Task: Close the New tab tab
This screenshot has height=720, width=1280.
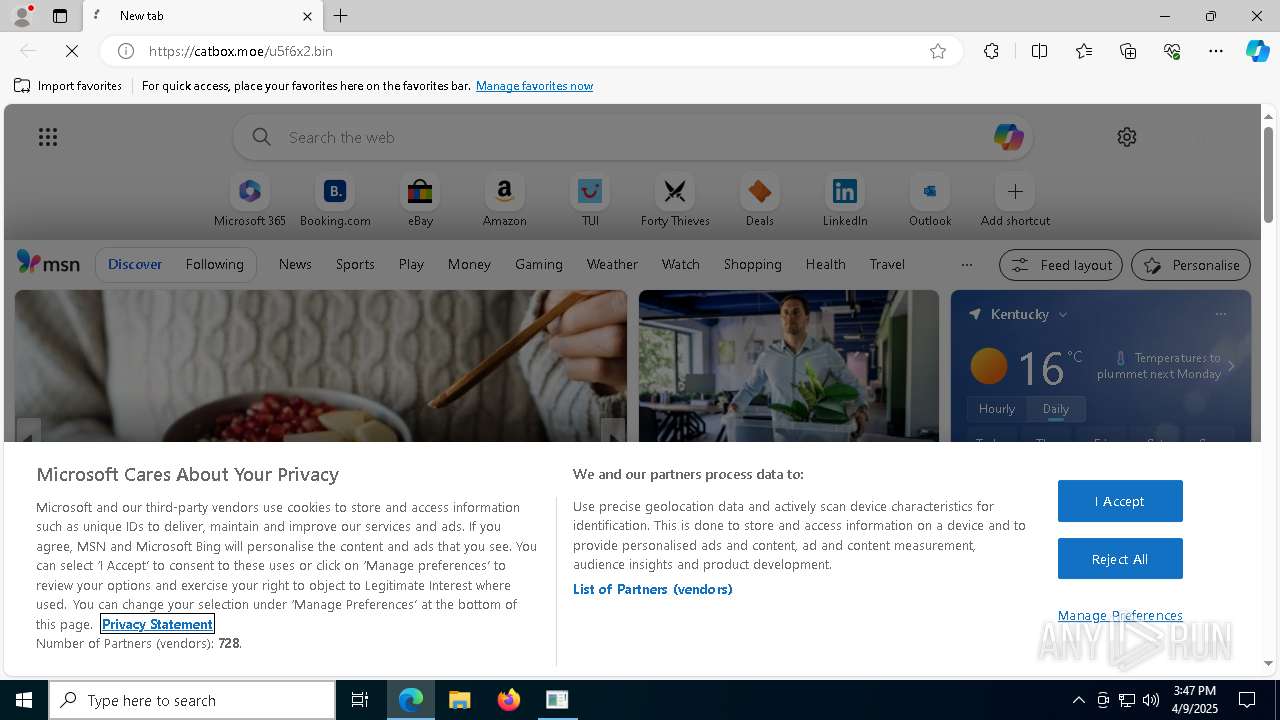Action: click(x=307, y=16)
